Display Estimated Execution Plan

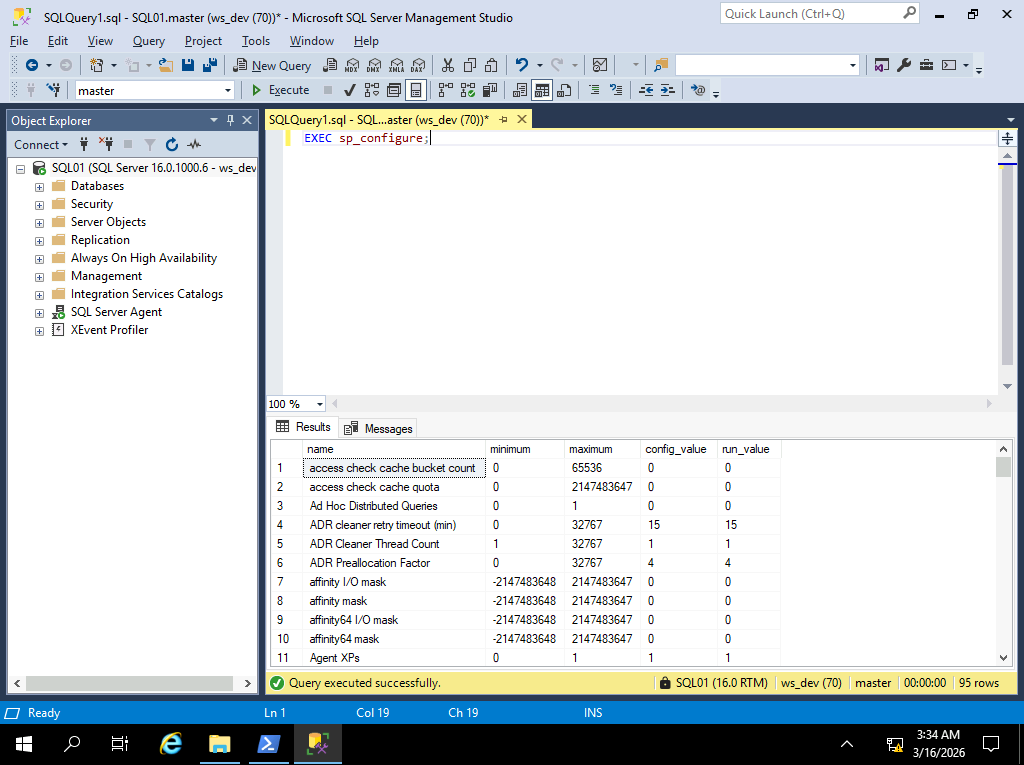pyautogui.click(x=372, y=90)
